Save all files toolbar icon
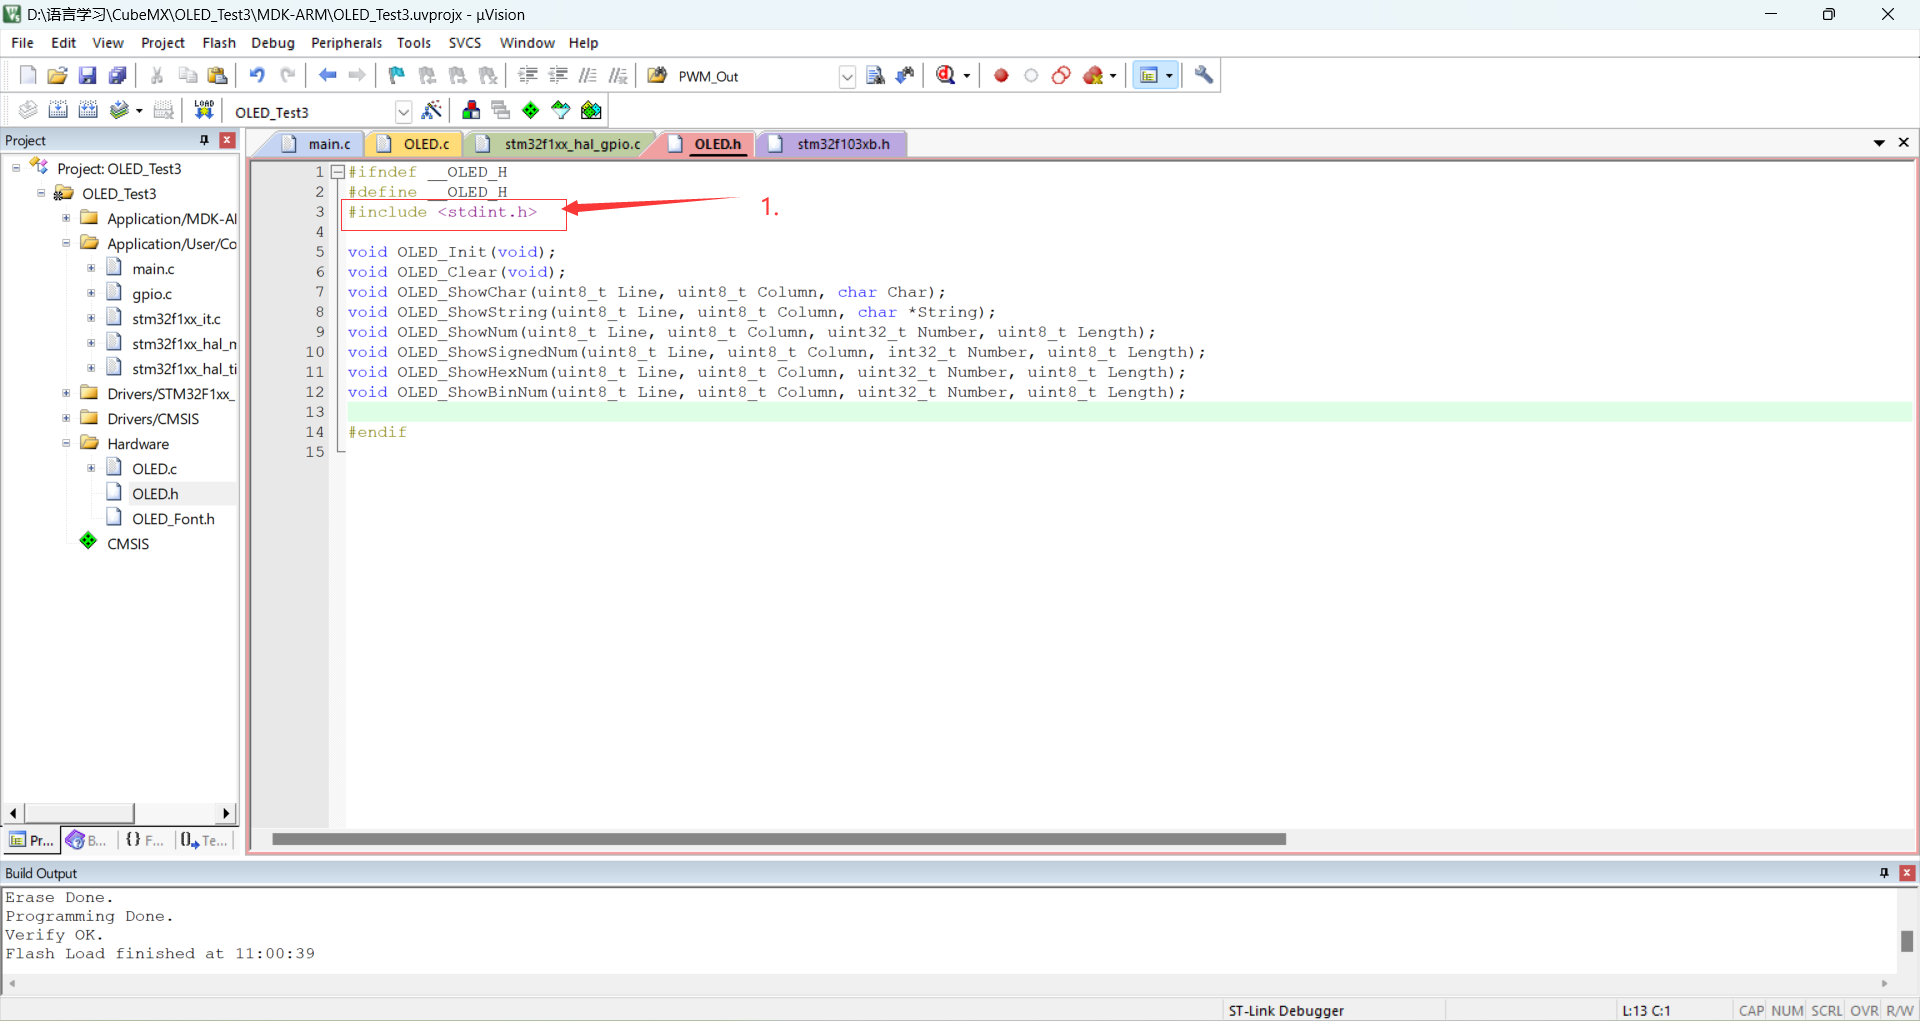Viewport: 1920px width, 1021px height. (118, 75)
